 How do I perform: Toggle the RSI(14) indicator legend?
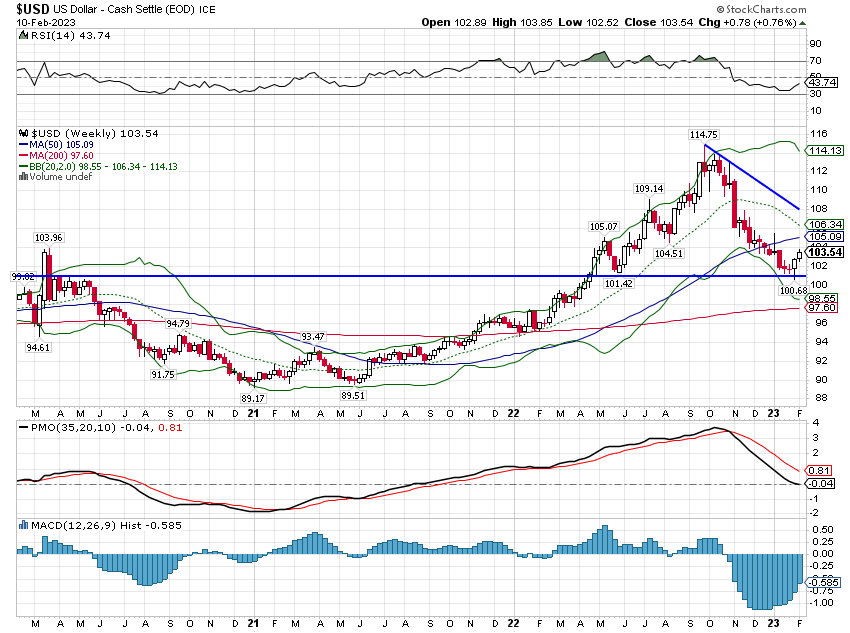point(55,37)
